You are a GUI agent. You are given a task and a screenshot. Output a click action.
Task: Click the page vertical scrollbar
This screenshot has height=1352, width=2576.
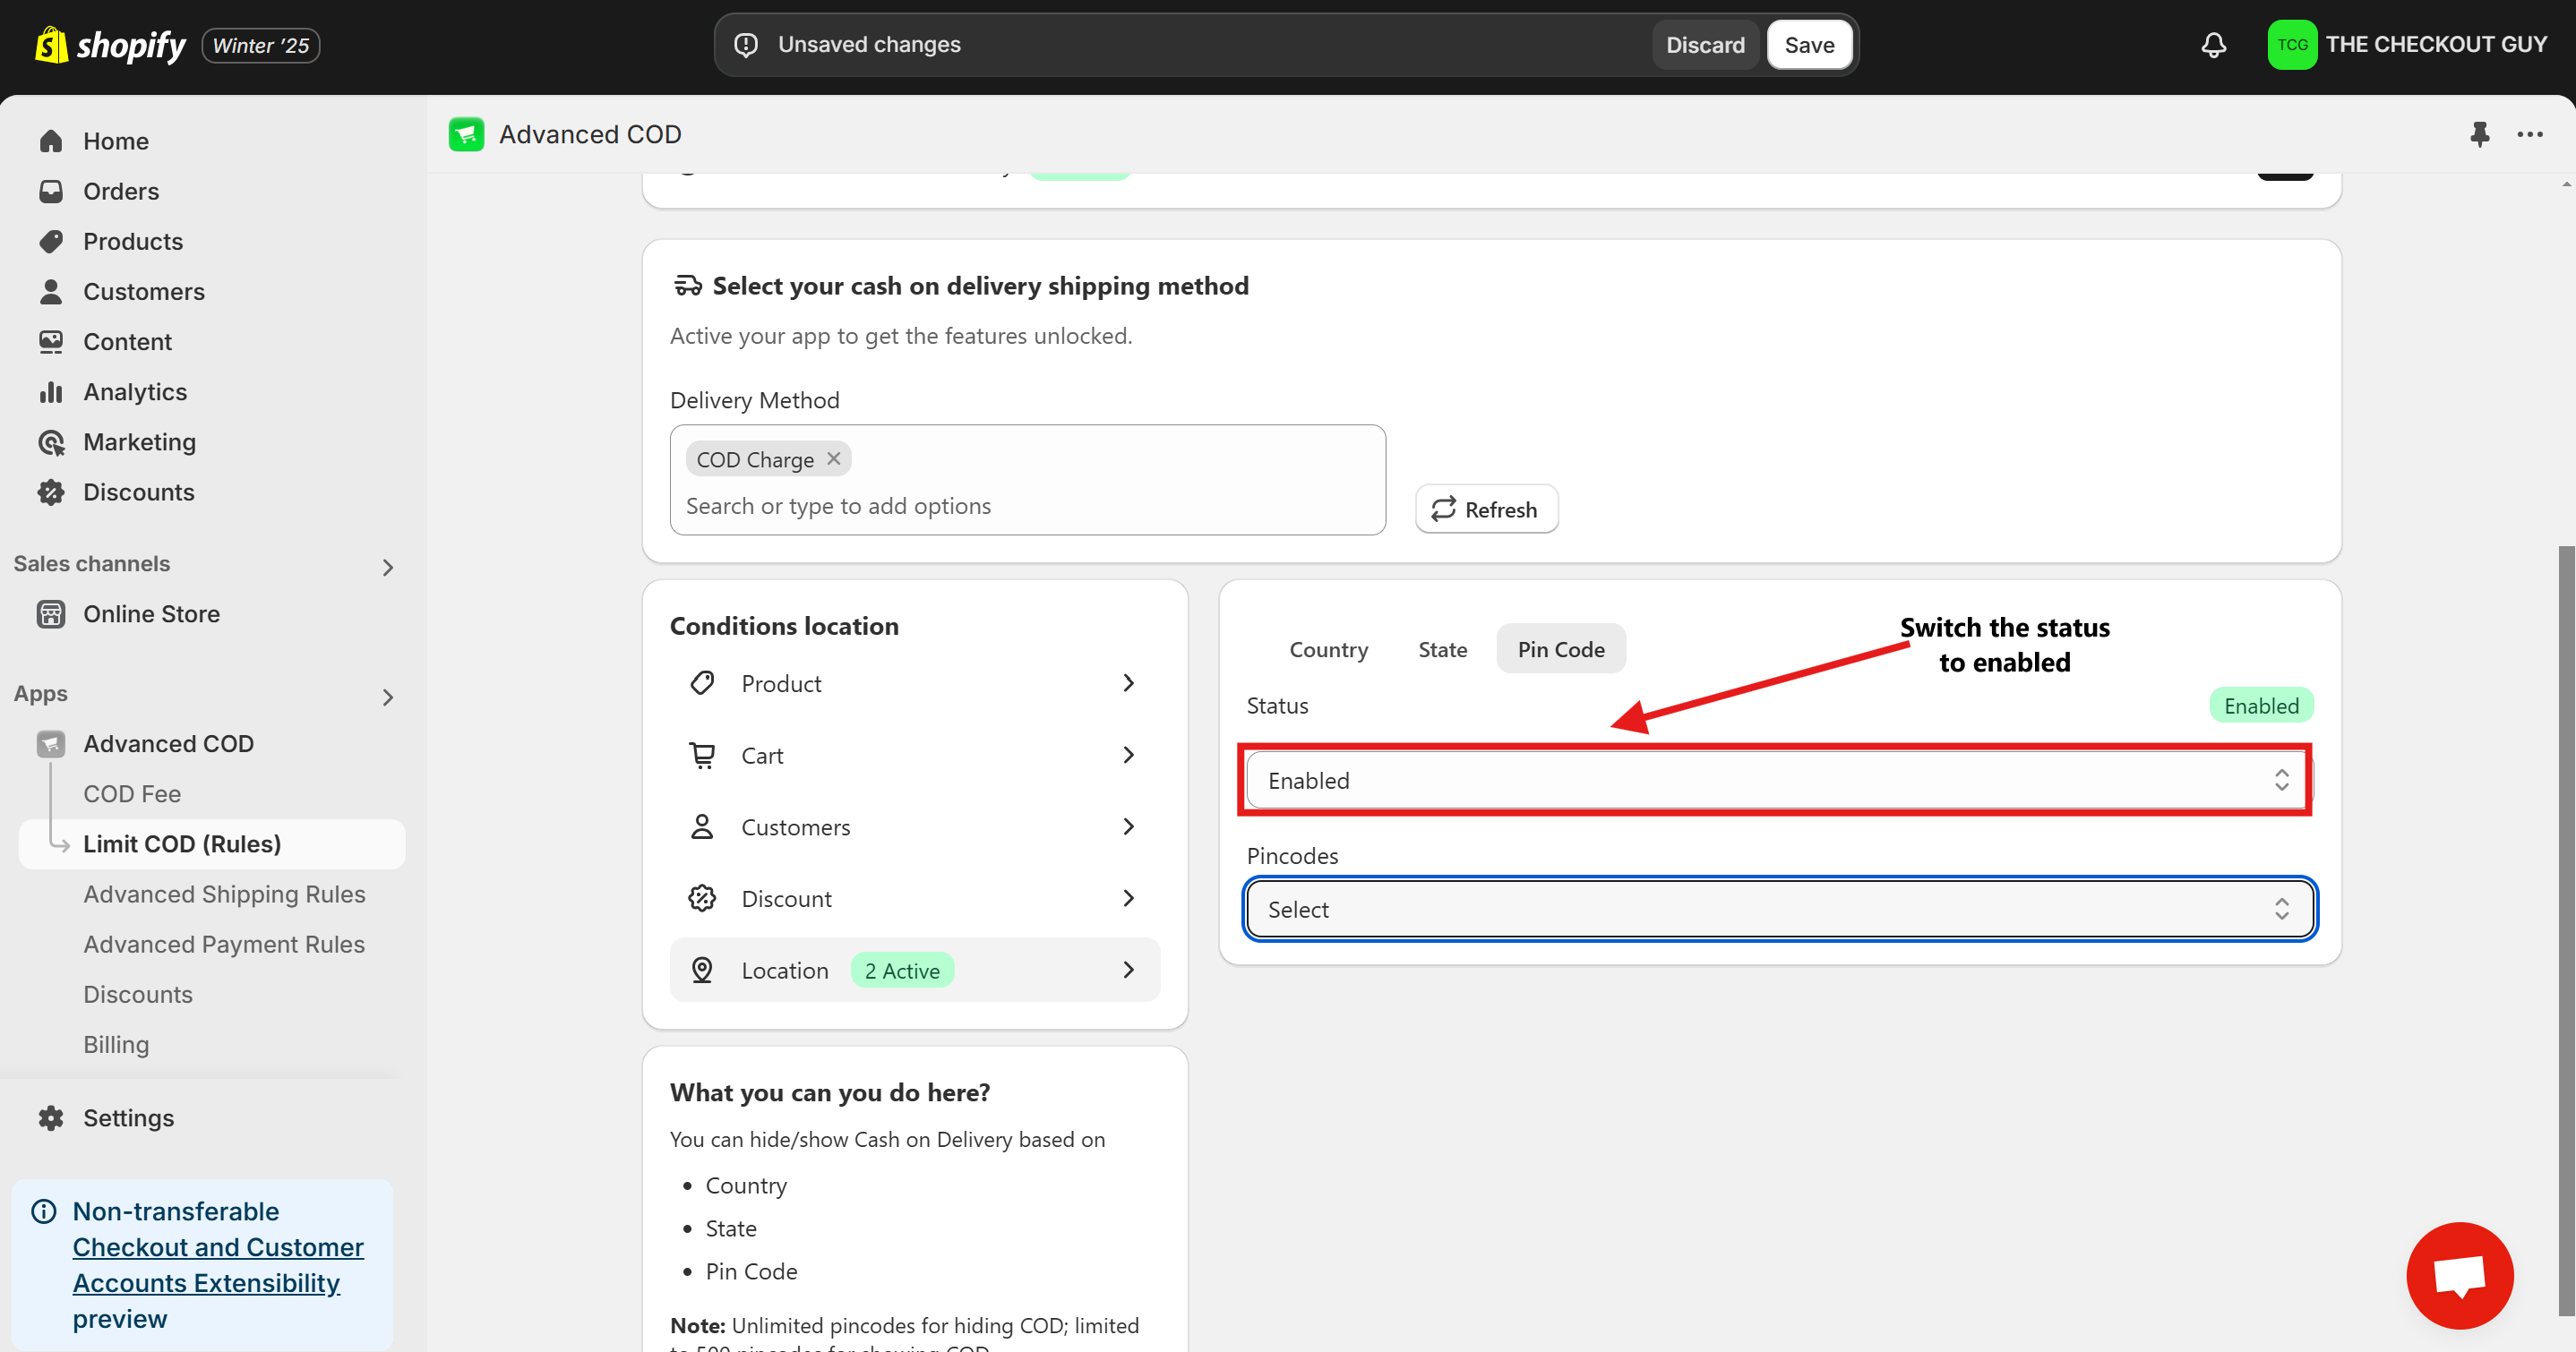2566,930
